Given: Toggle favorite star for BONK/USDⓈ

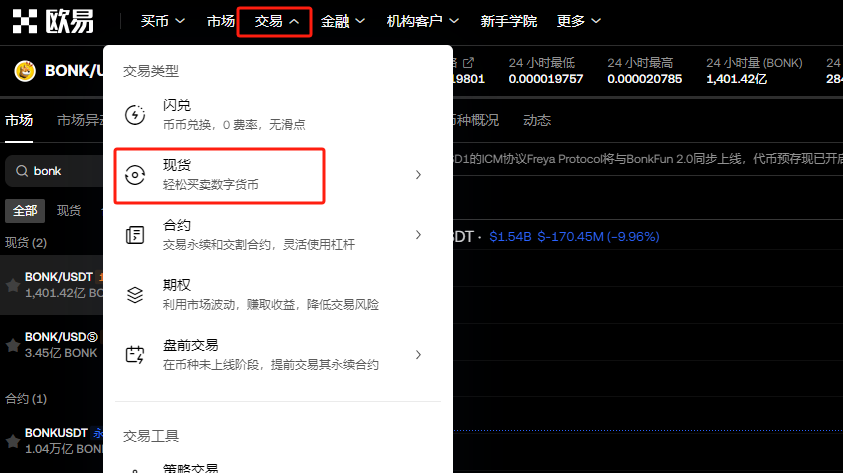Looking at the screenshot, I should coord(13,345).
